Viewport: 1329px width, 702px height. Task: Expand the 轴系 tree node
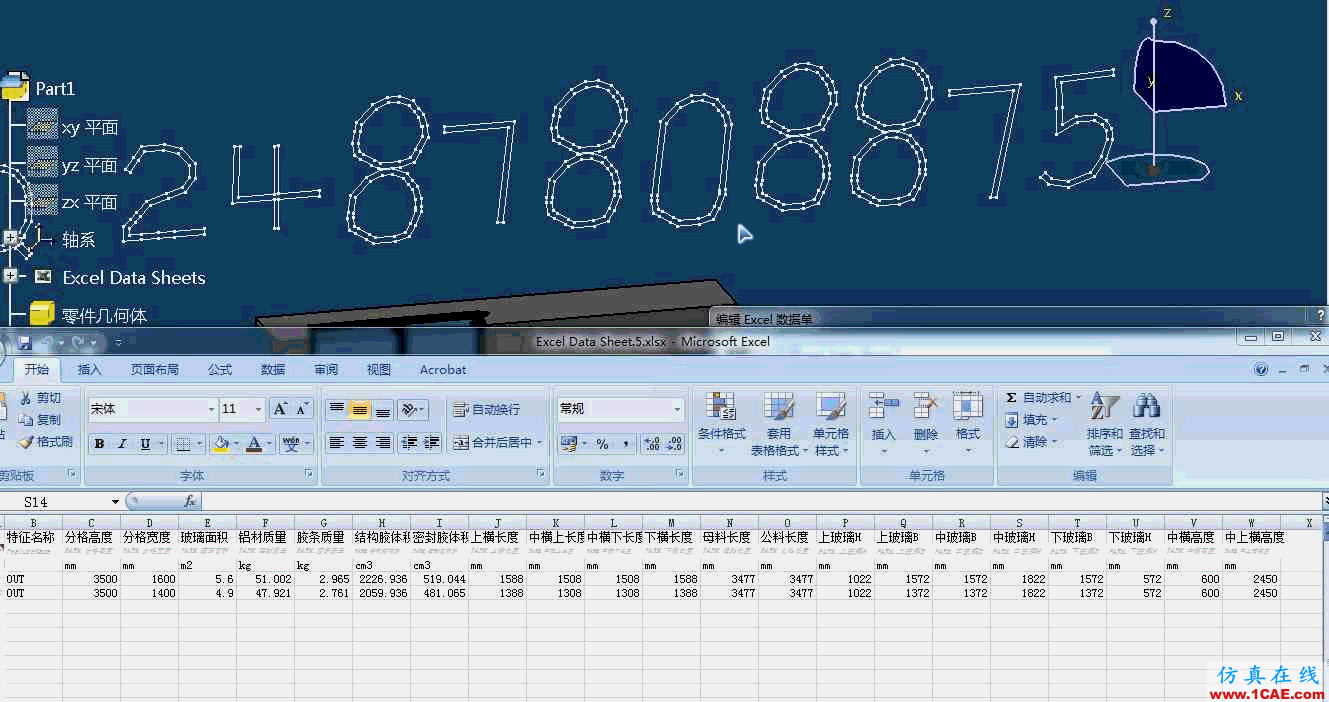11,239
